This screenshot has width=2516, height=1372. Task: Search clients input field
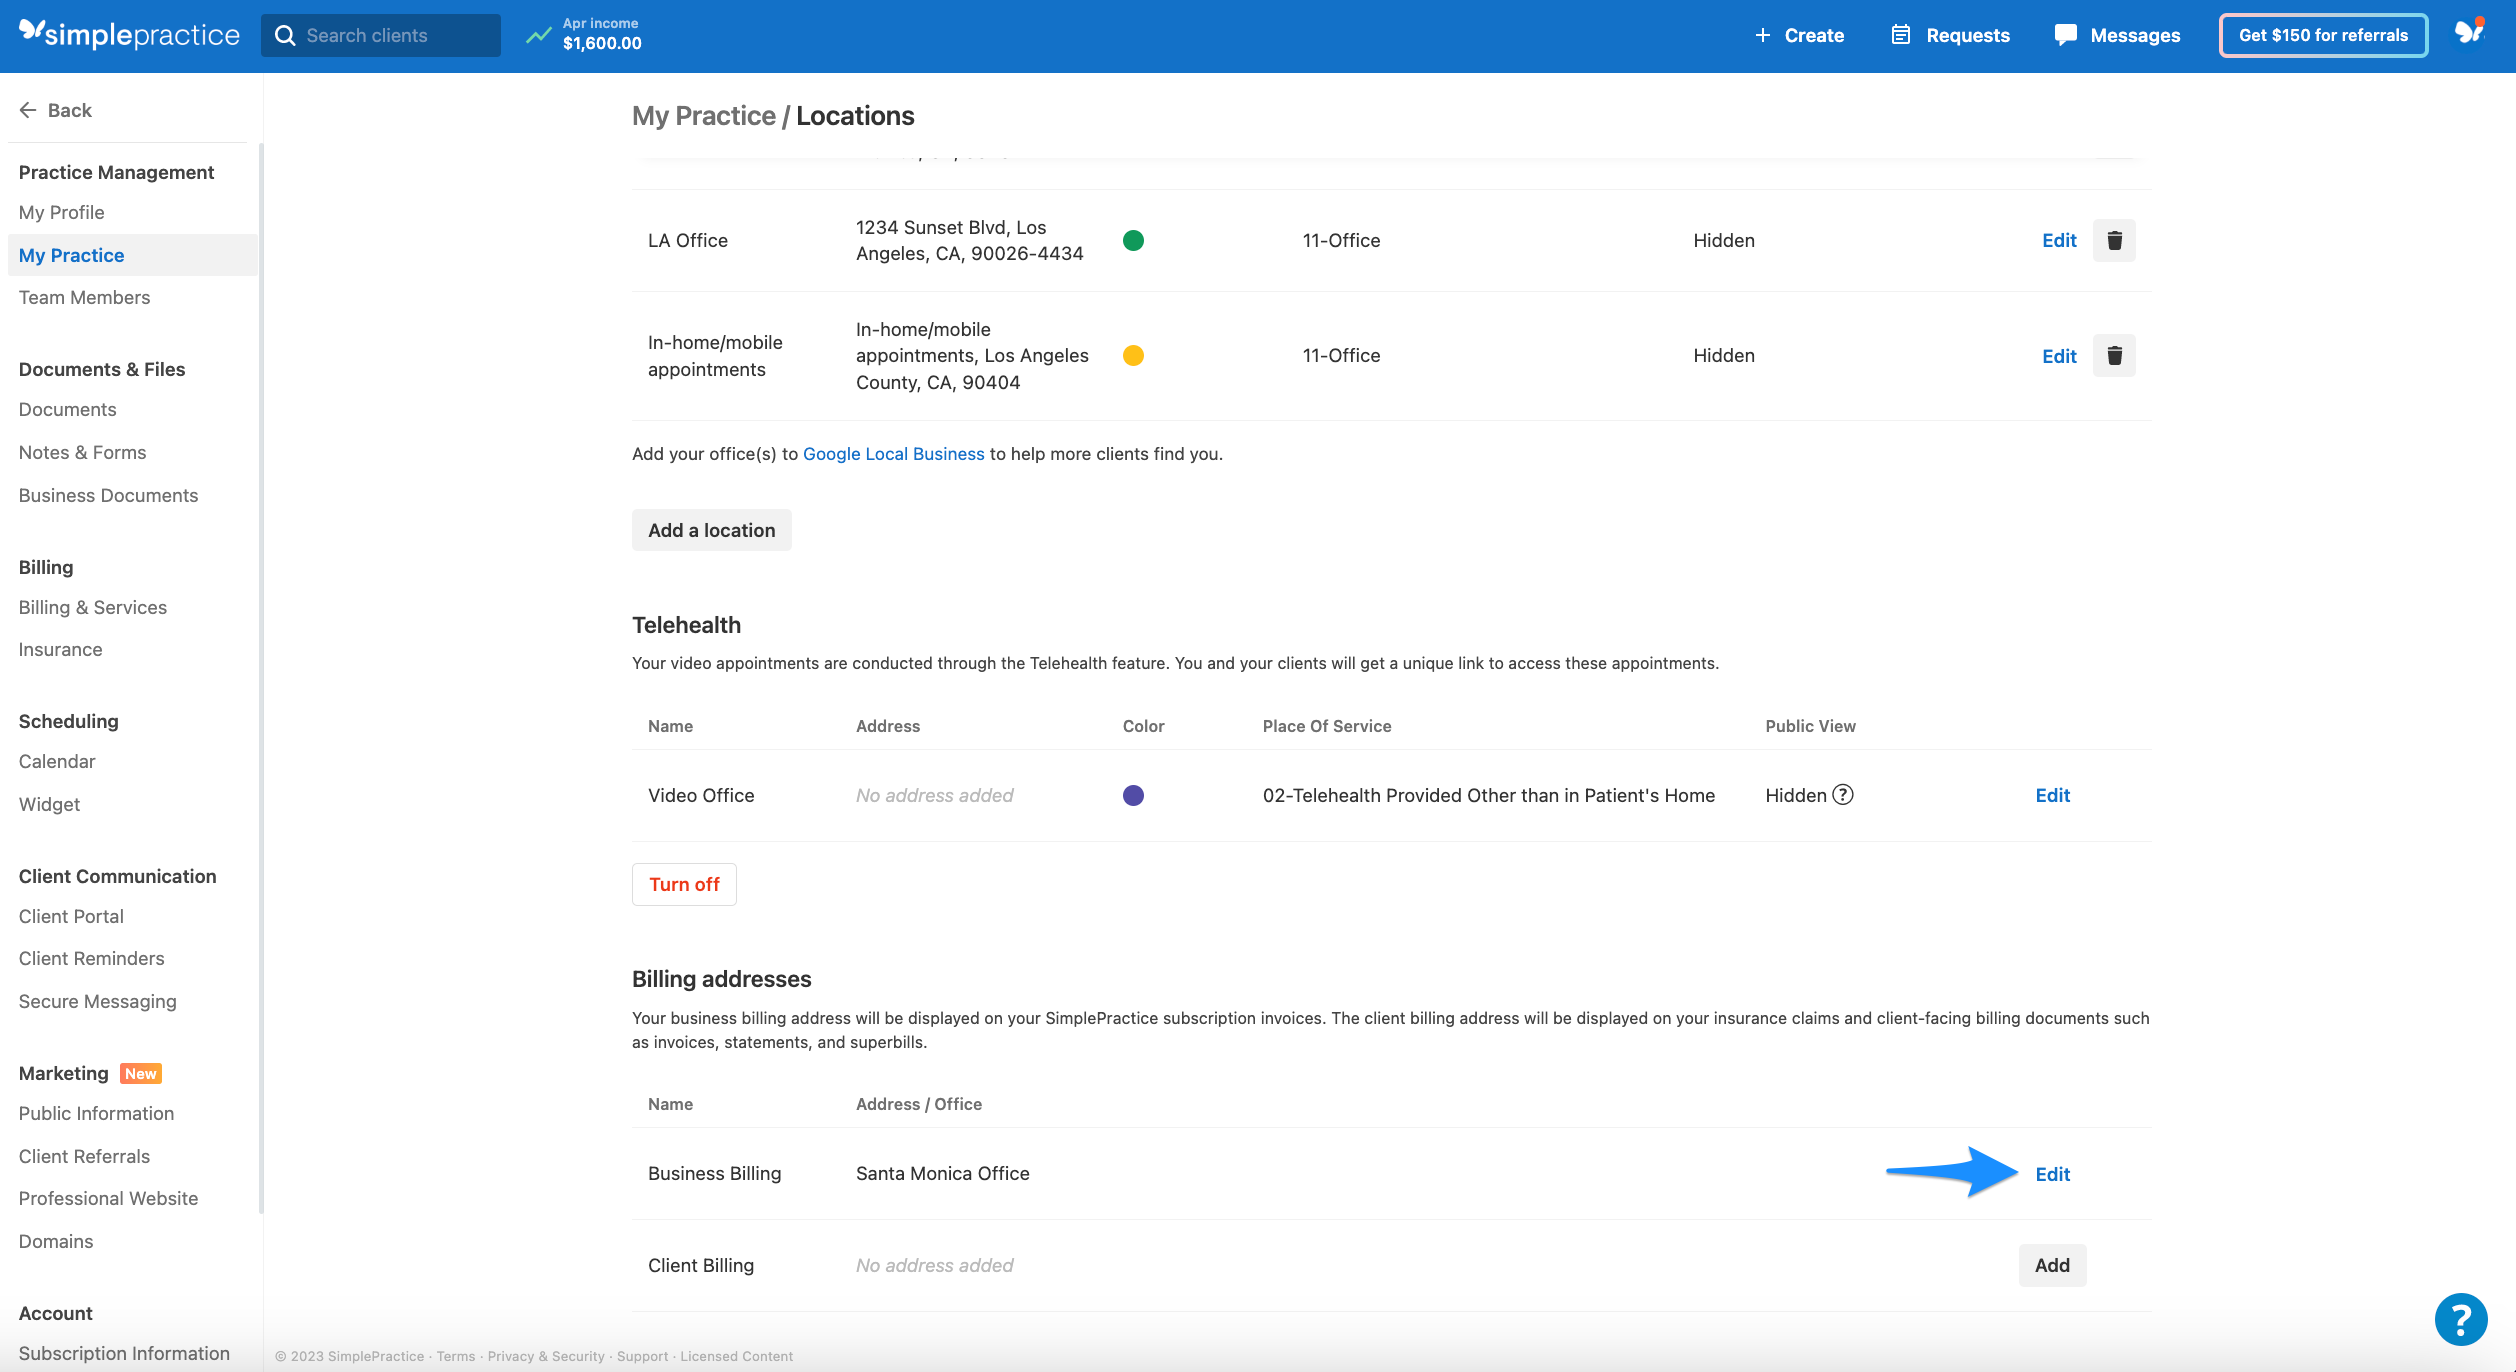click(x=381, y=35)
